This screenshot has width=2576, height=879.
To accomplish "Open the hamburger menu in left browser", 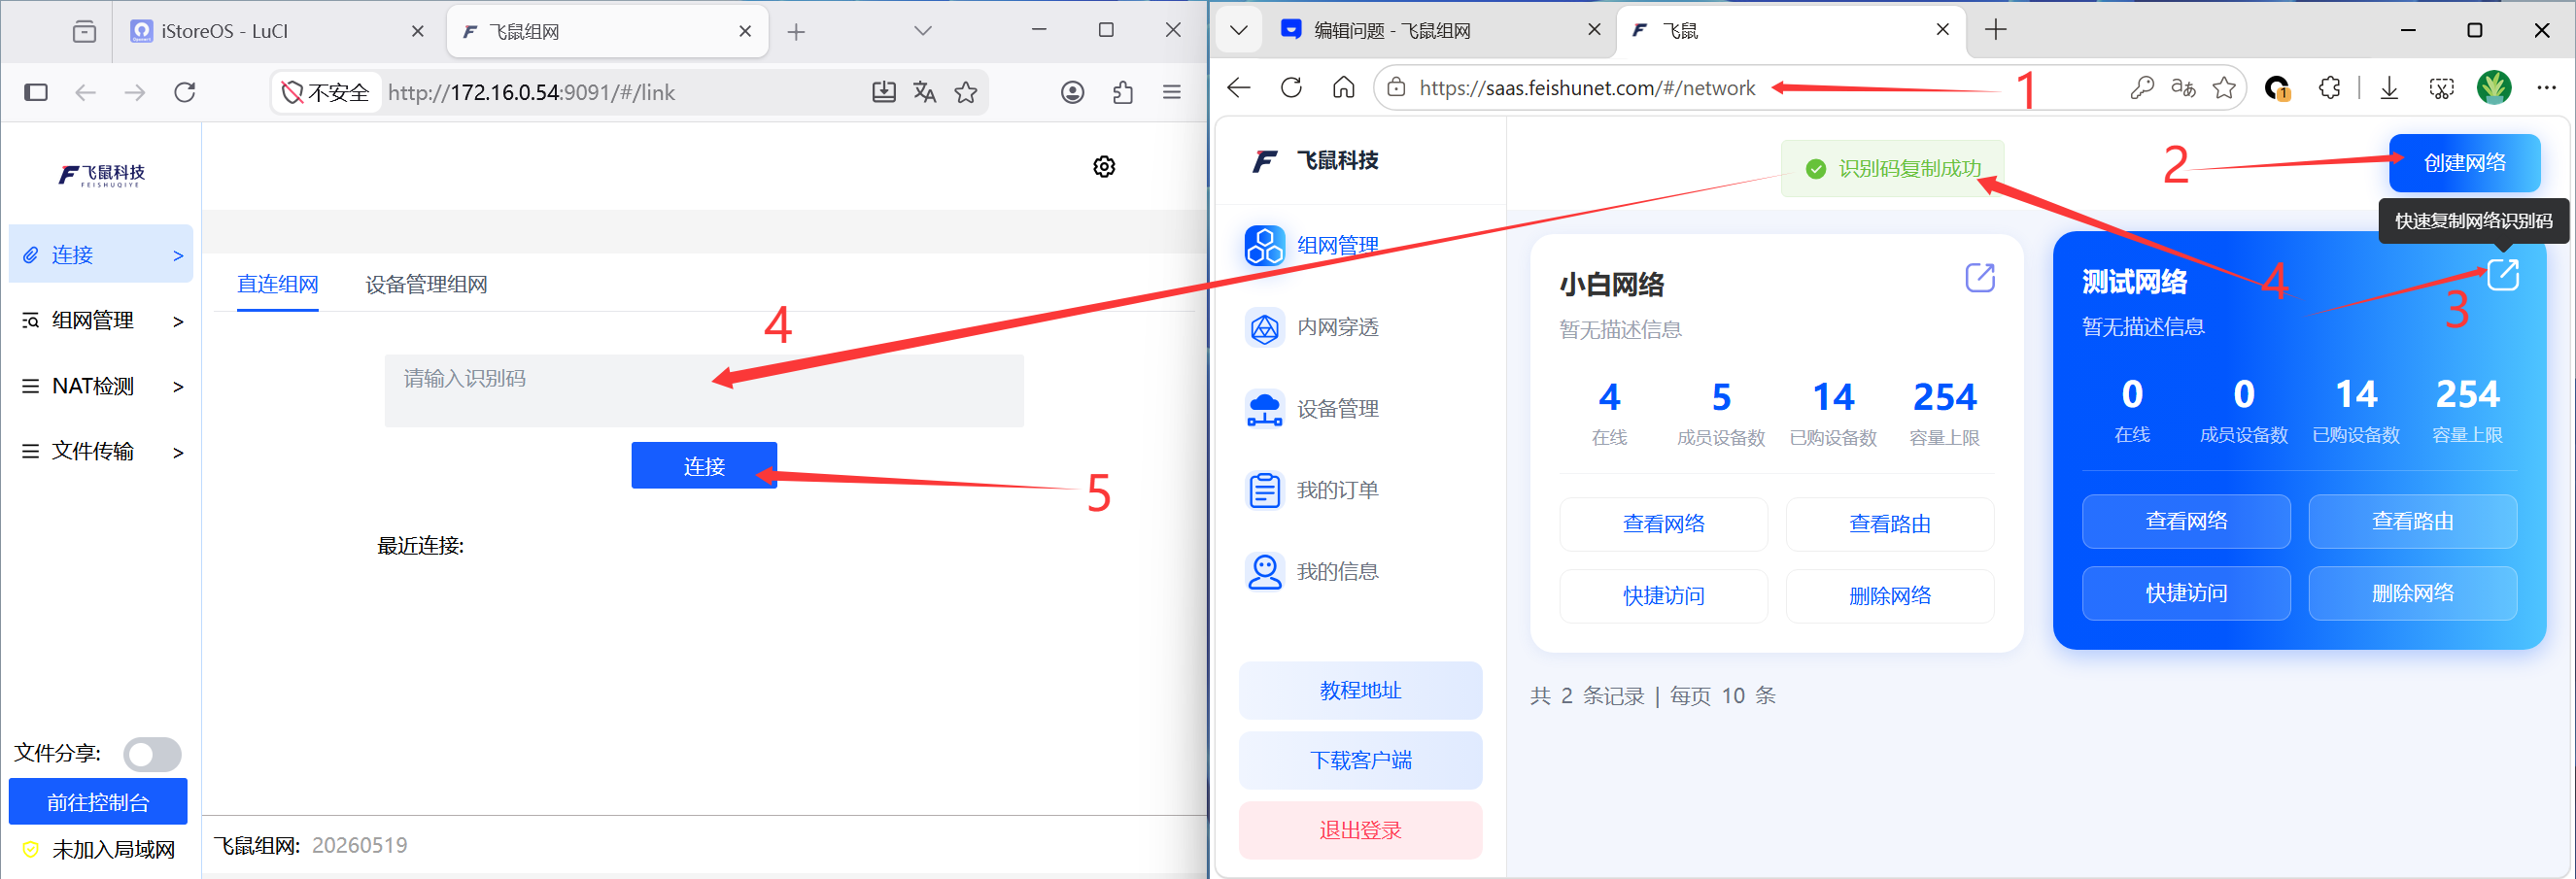I will point(1172,92).
